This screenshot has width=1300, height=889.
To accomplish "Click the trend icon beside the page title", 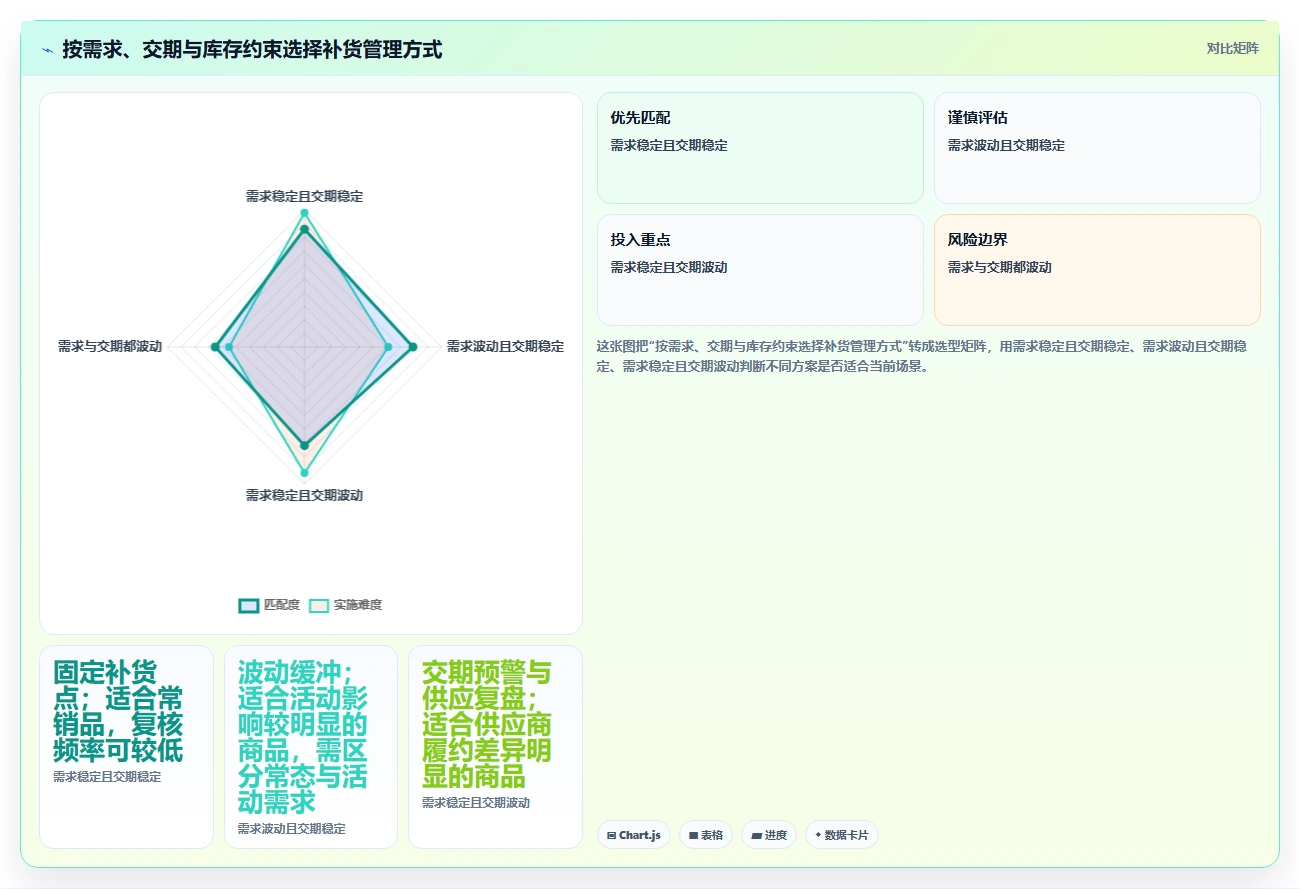I will tap(47, 50).
